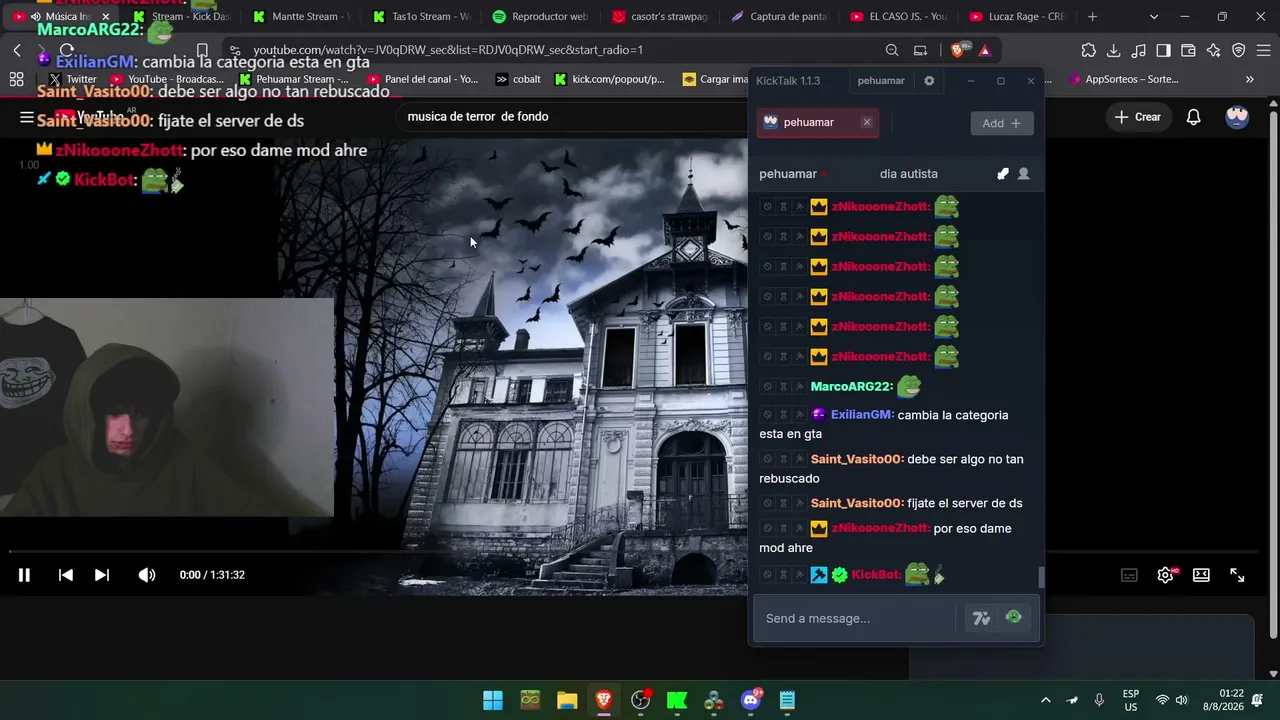This screenshot has height=720, width=1280.
Task: Open the Windows Start menu
Action: [x=493, y=700]
